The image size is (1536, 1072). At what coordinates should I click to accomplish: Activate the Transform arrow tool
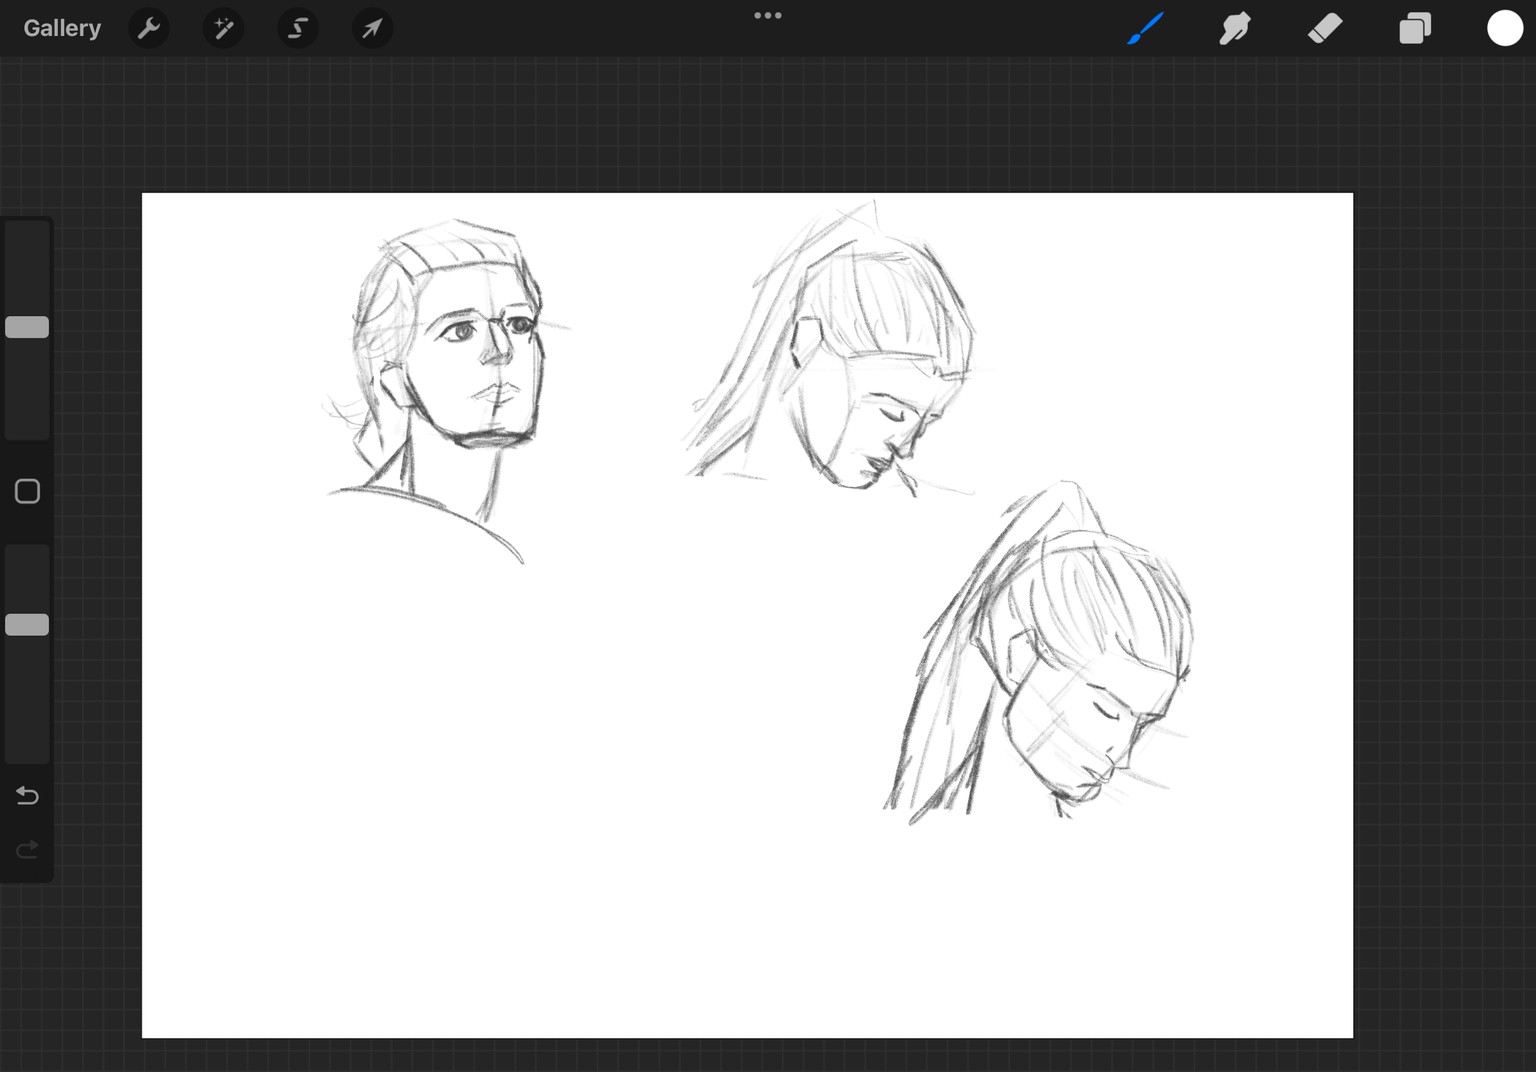(372, 28)
